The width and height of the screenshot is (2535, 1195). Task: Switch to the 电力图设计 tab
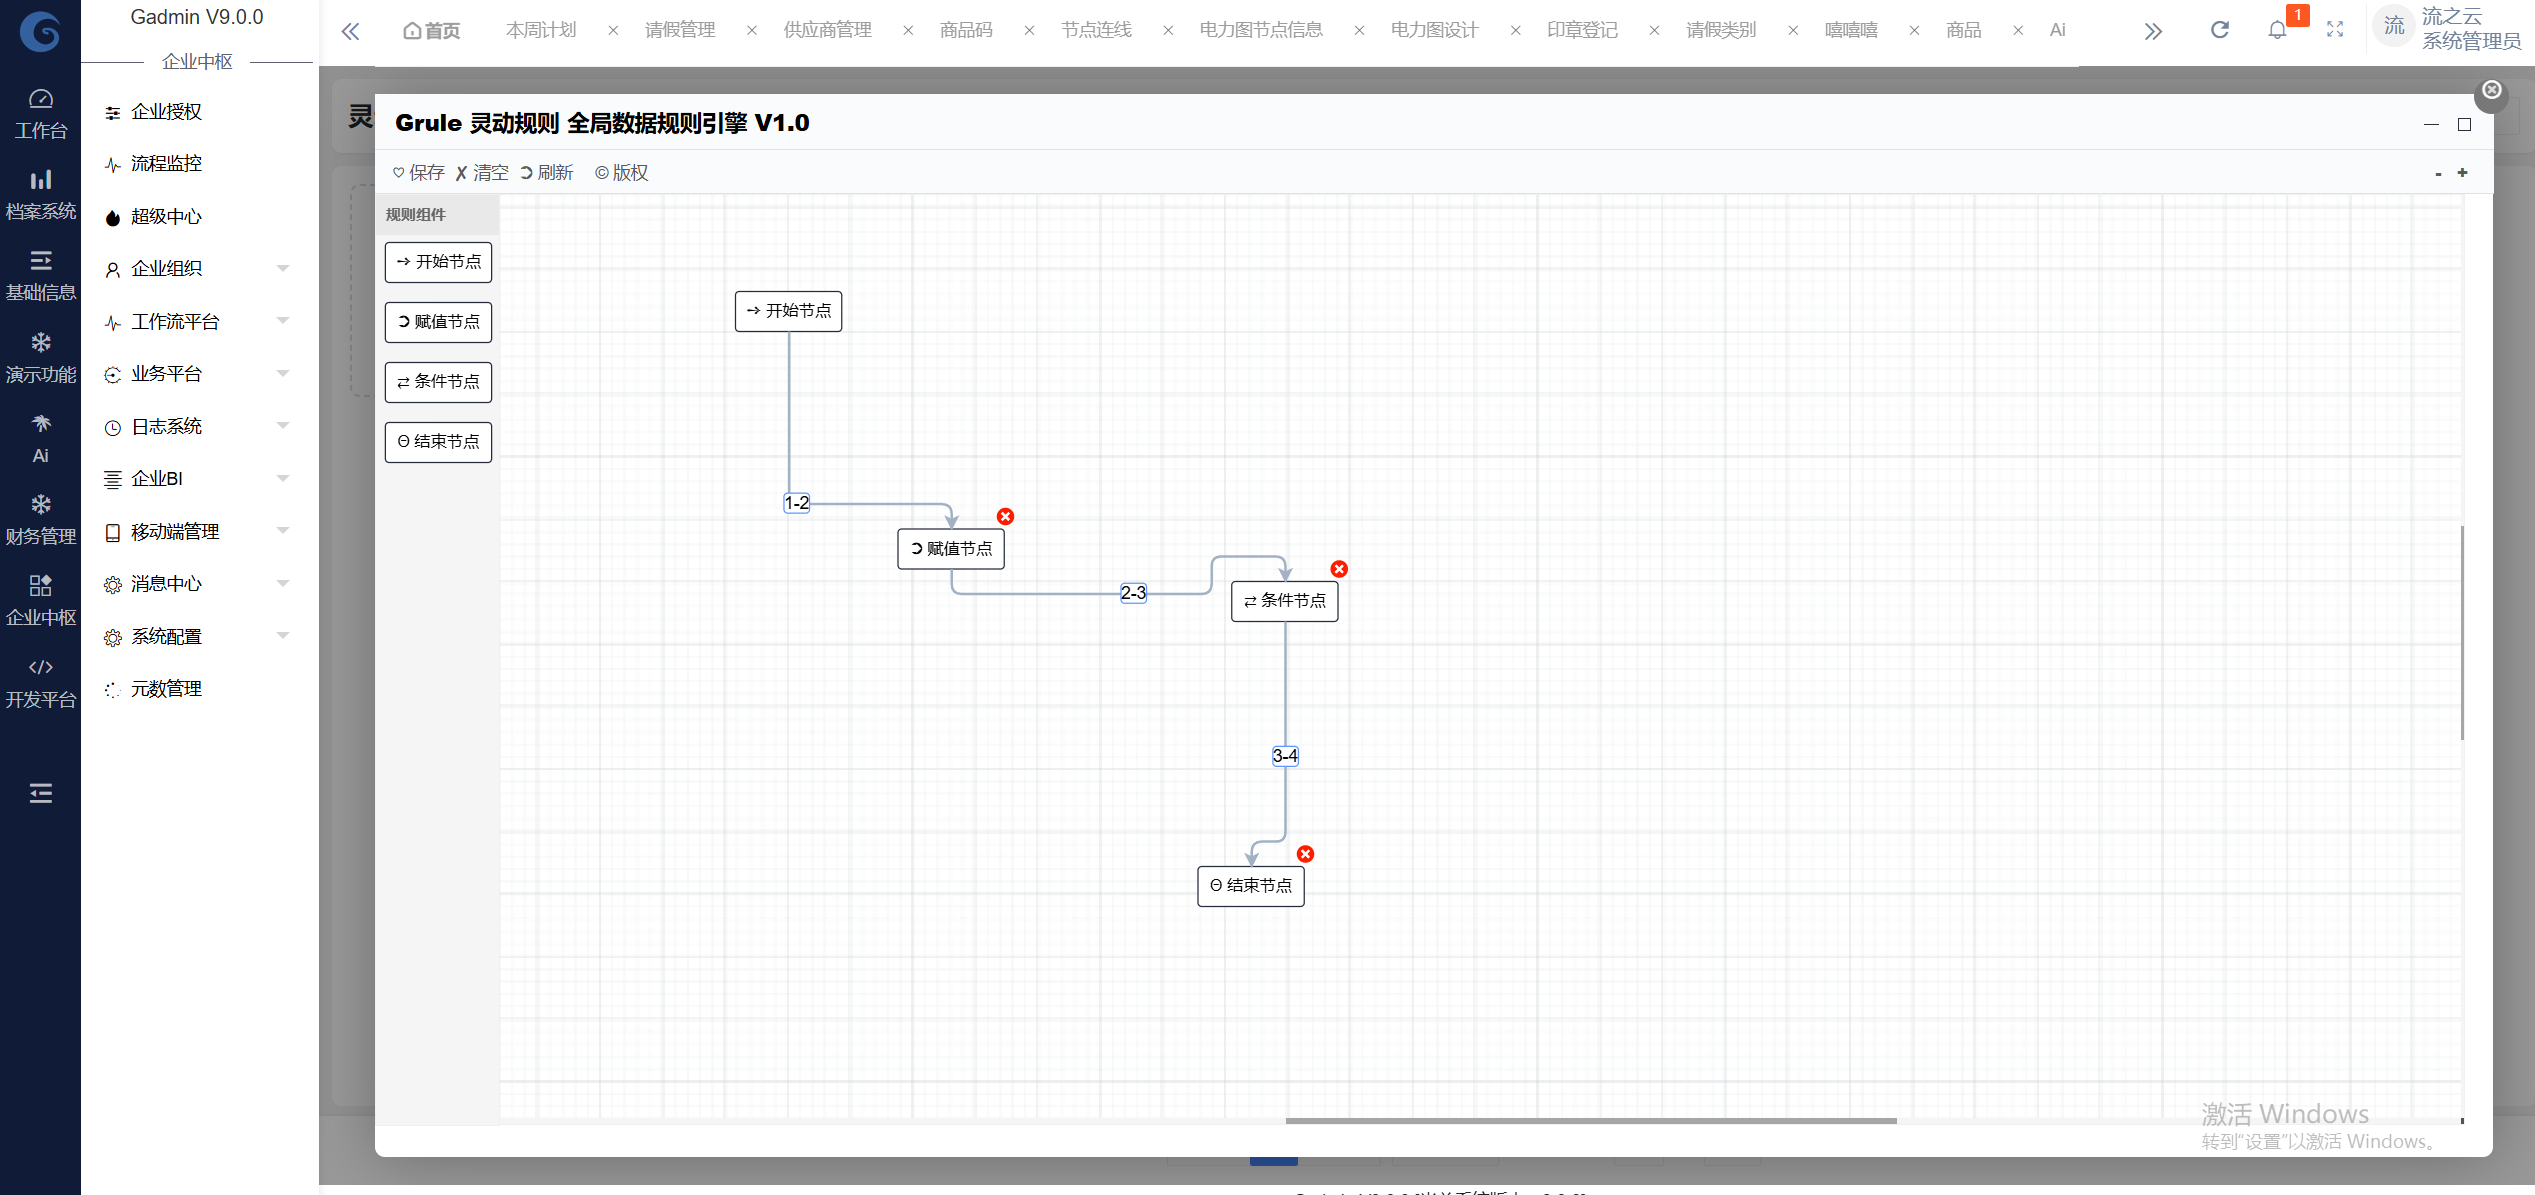1434,30
